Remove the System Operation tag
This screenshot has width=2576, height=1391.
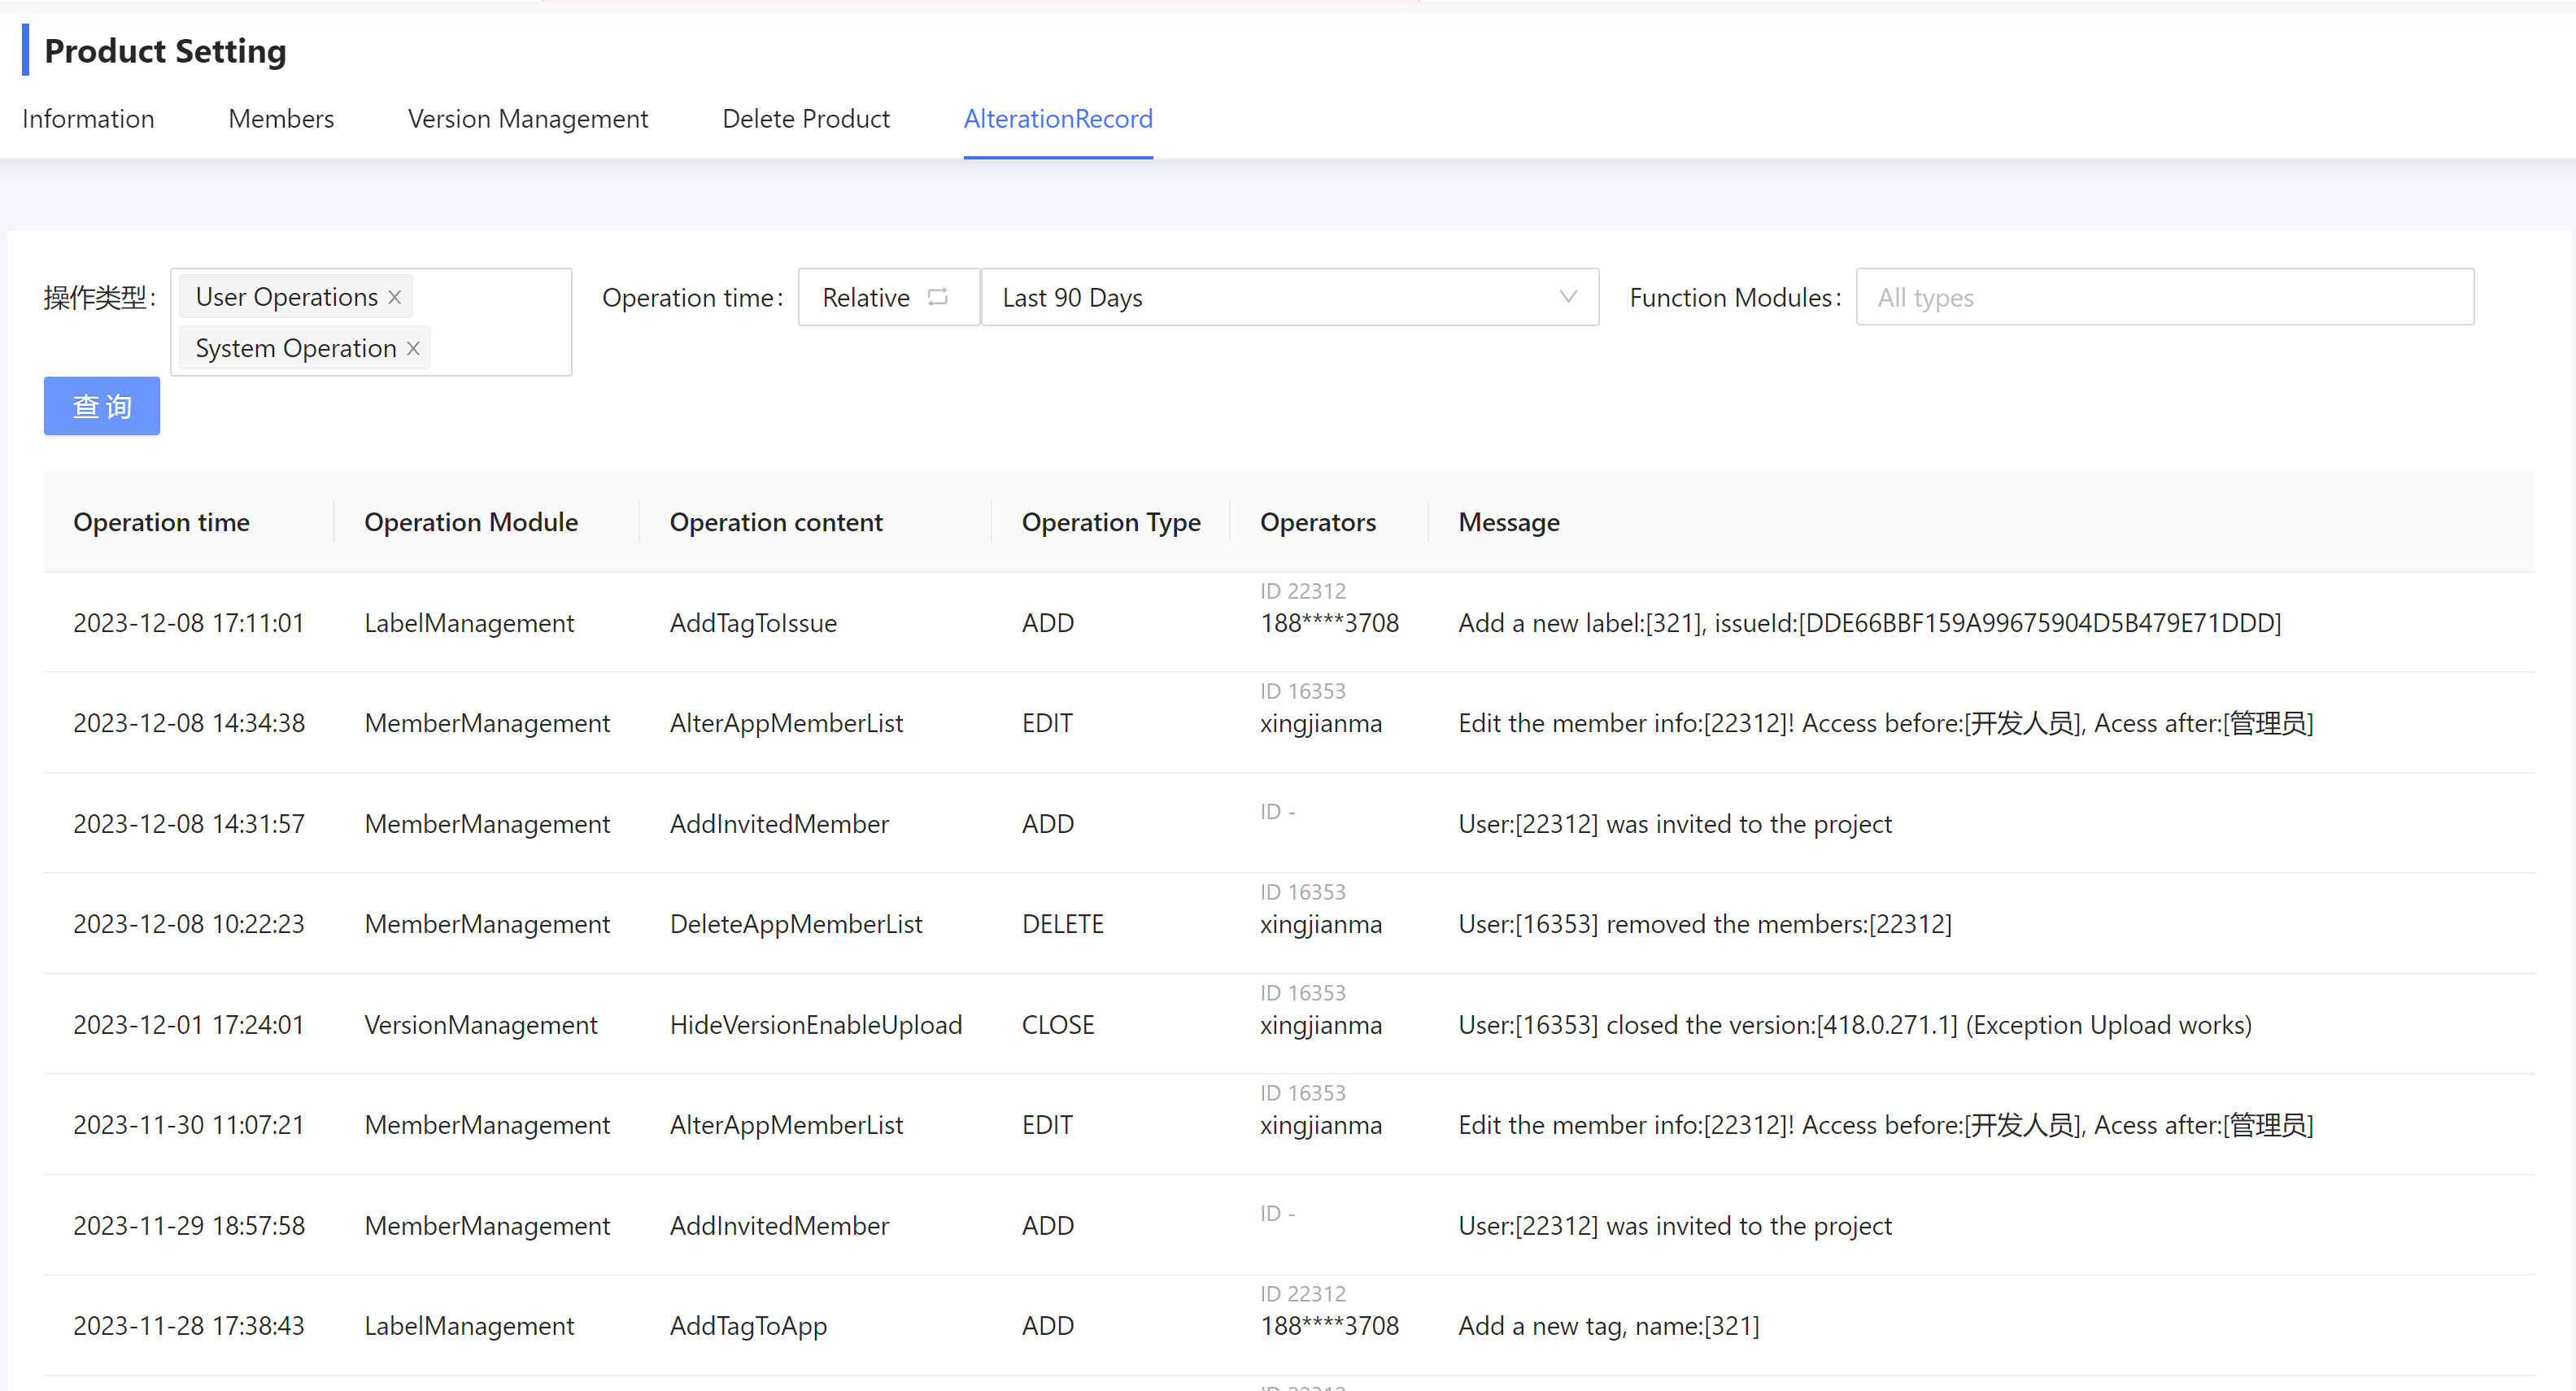(x=413, y=348)
